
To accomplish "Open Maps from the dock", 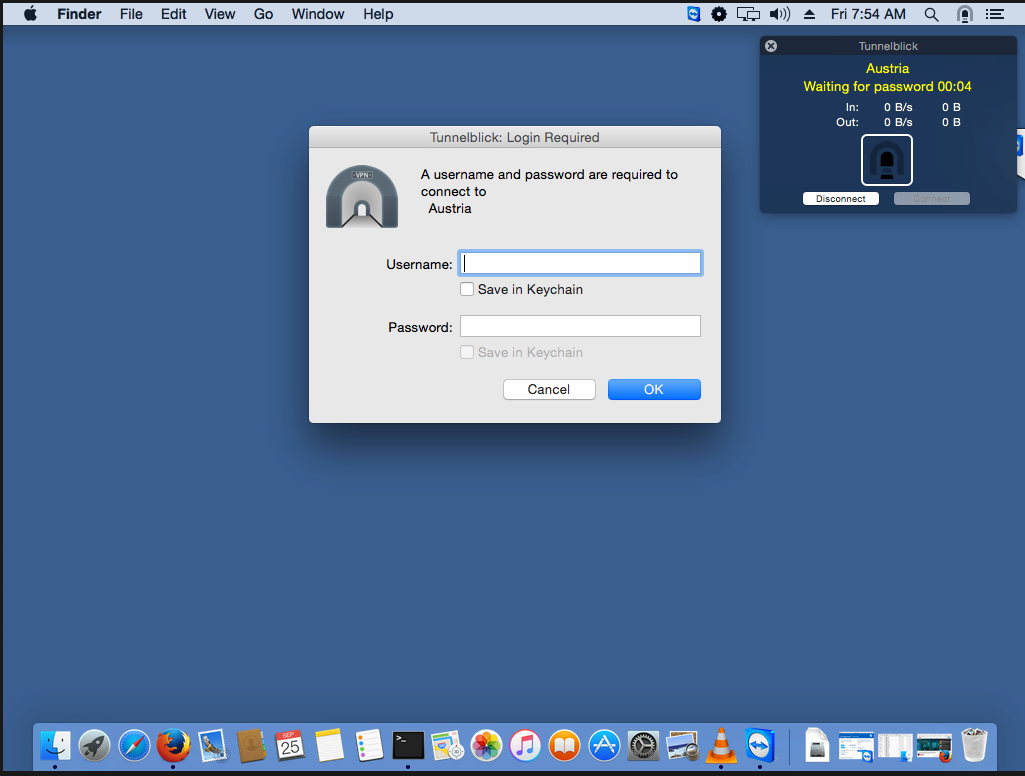I will [447, 745].
